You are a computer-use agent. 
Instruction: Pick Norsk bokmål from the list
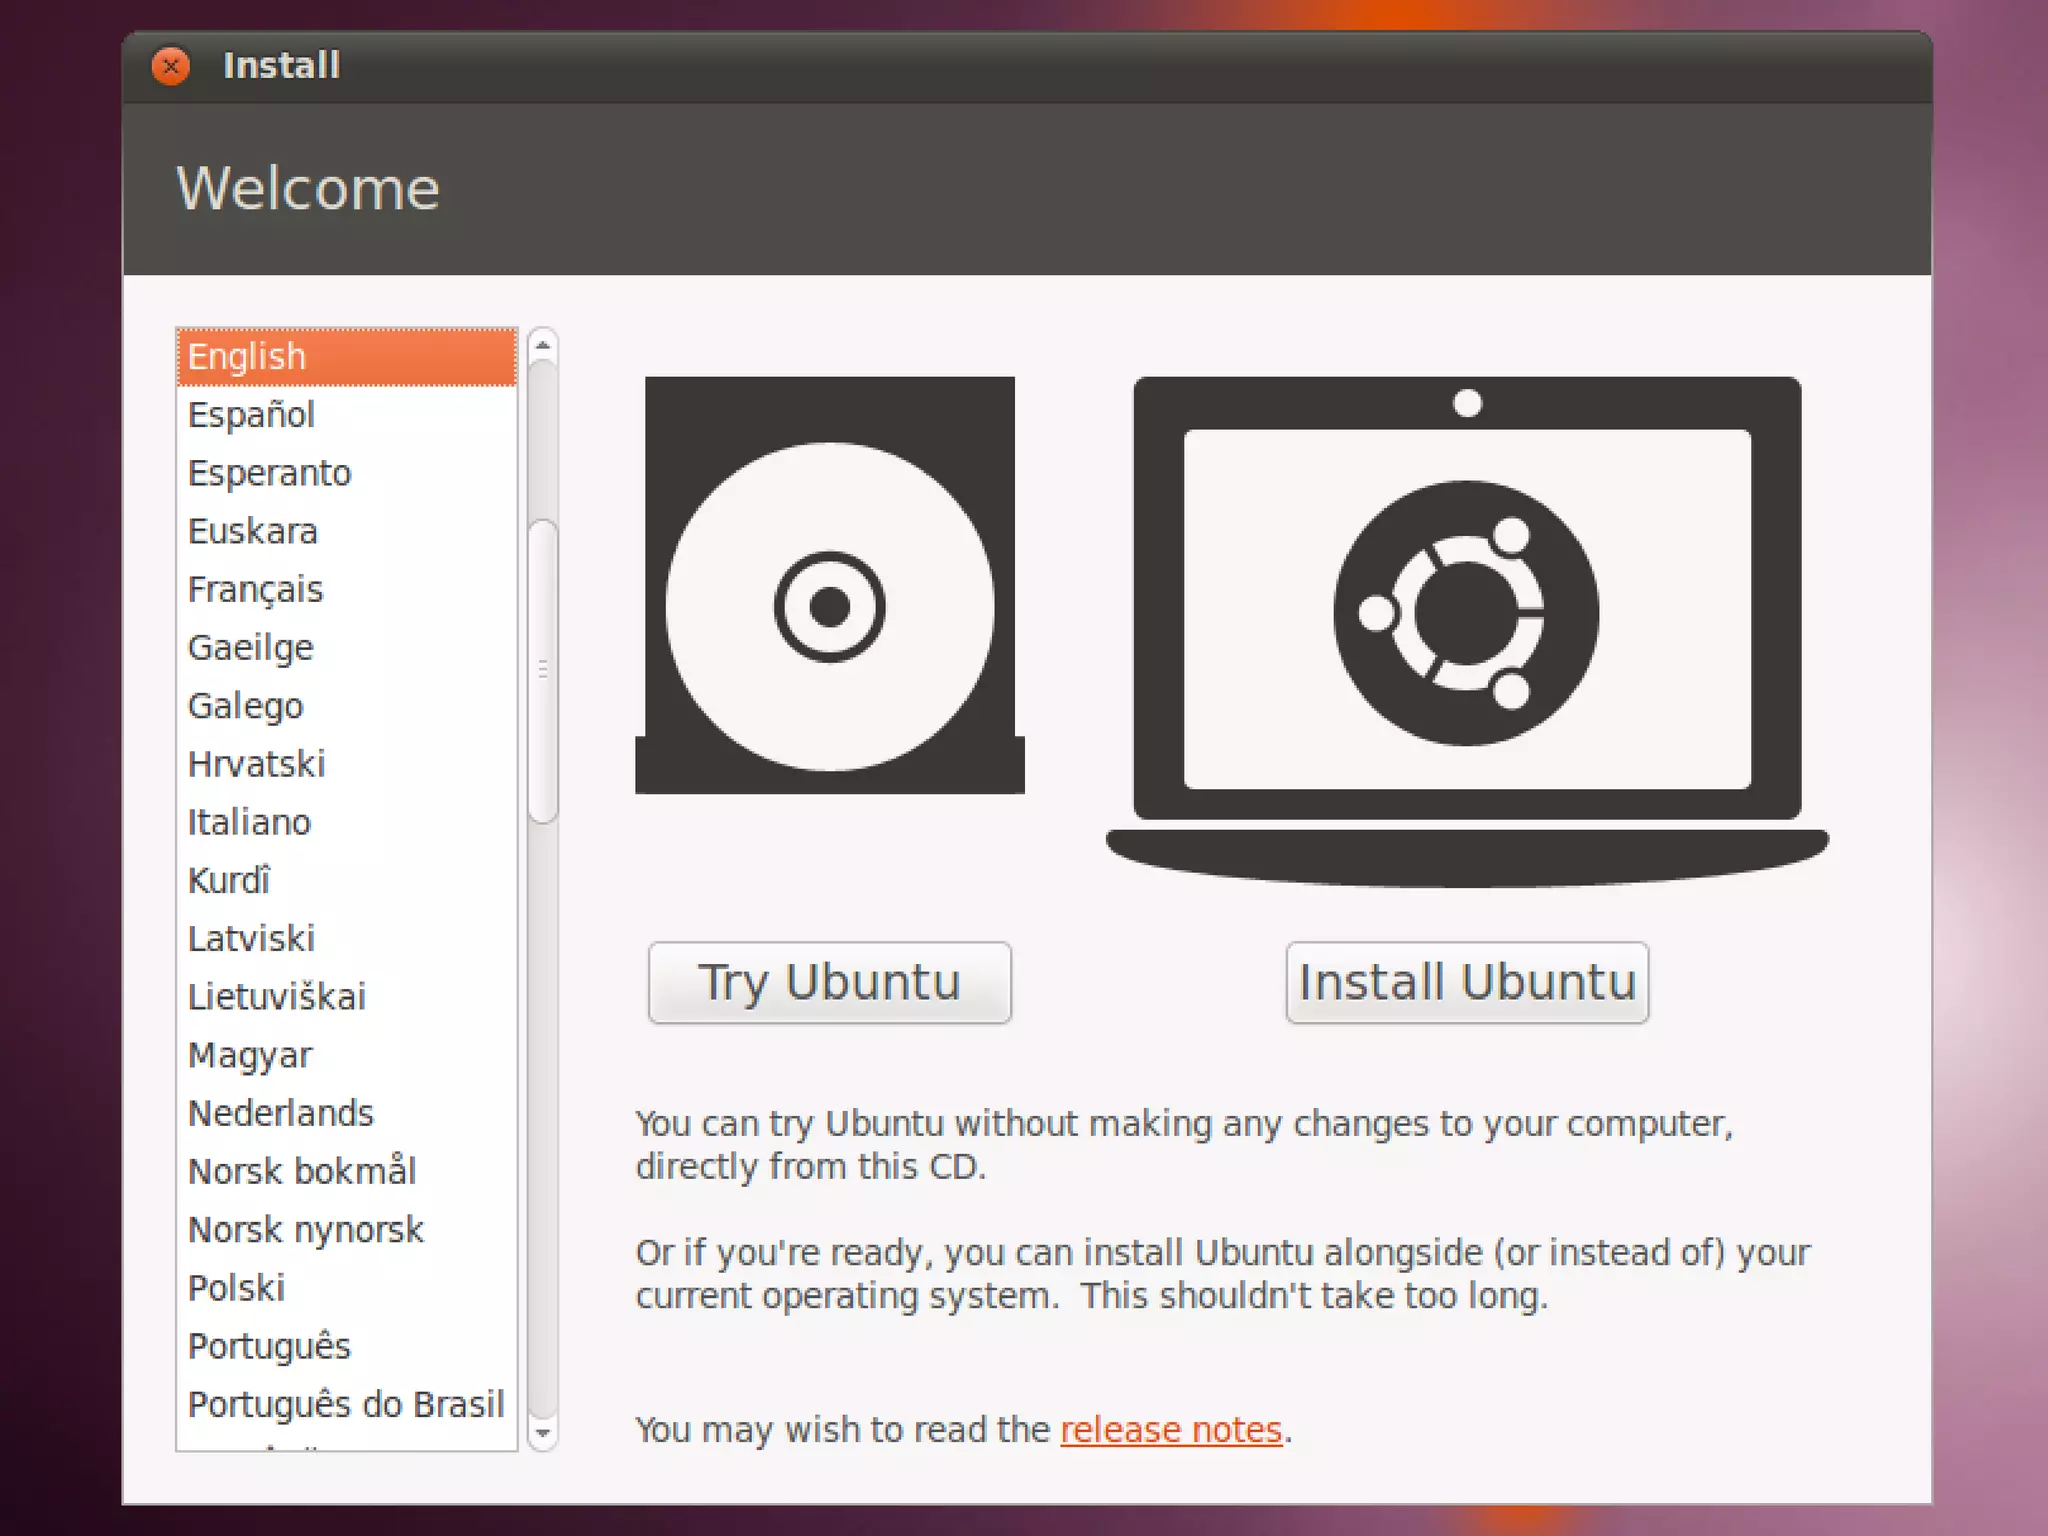tap(302, 1172)
